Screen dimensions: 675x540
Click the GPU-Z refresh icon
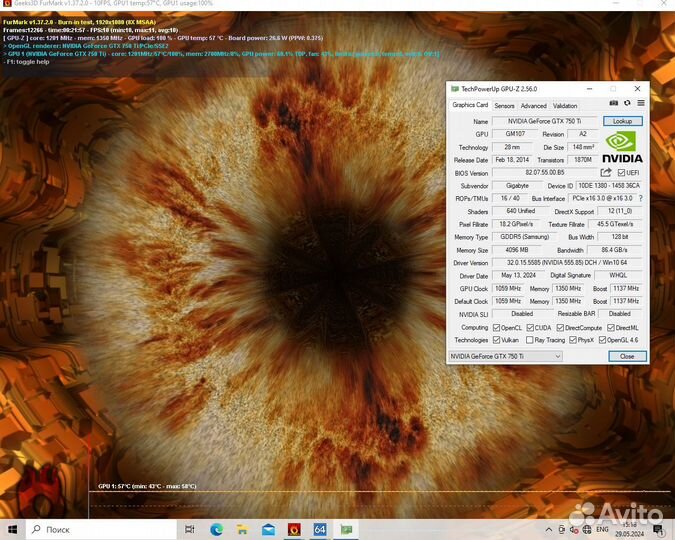pos(627,103)
